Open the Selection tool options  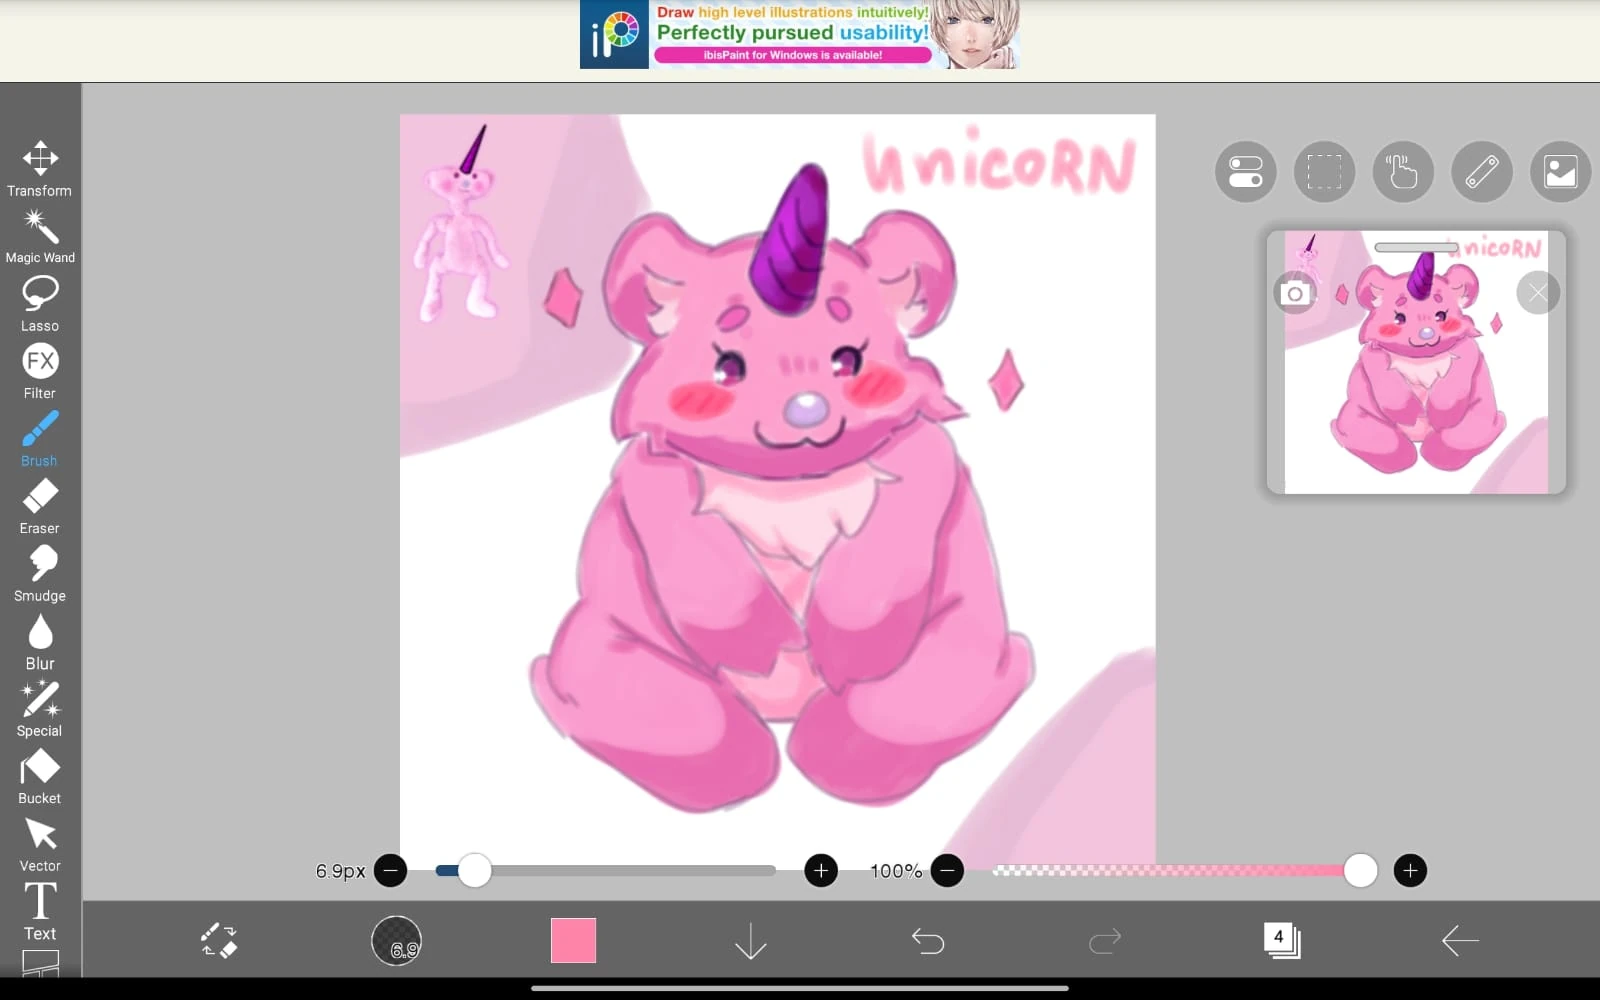(1324, 172)
